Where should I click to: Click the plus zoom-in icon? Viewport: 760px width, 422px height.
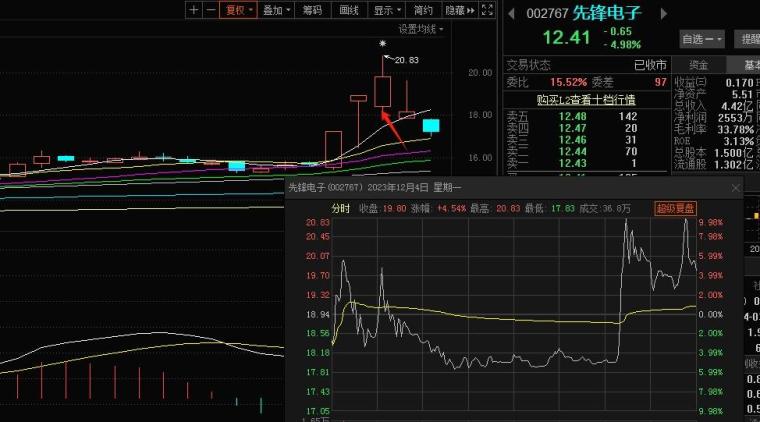pyautogui.click(x=194, y=10)
